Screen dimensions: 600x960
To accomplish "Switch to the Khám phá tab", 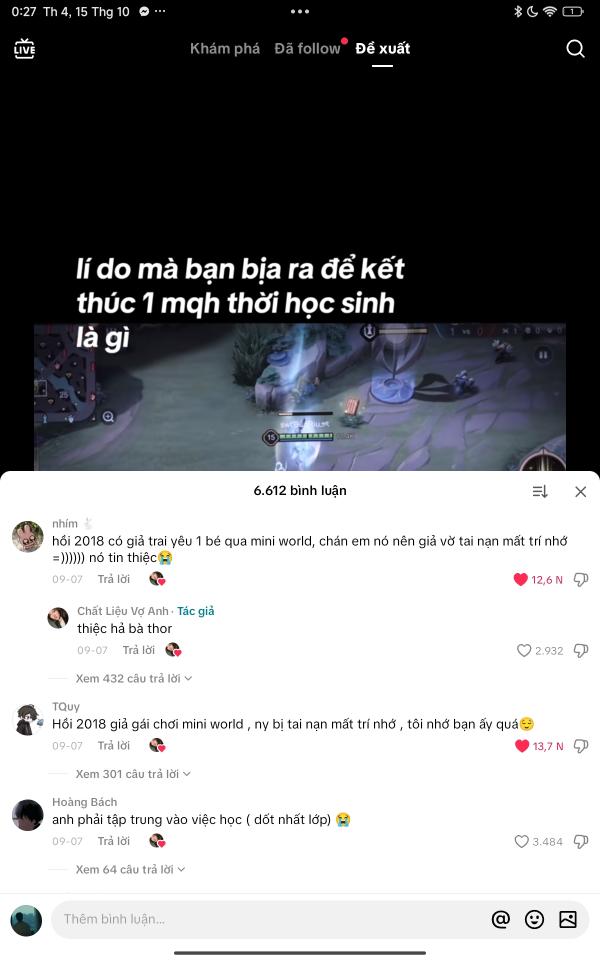I will 225,48.
